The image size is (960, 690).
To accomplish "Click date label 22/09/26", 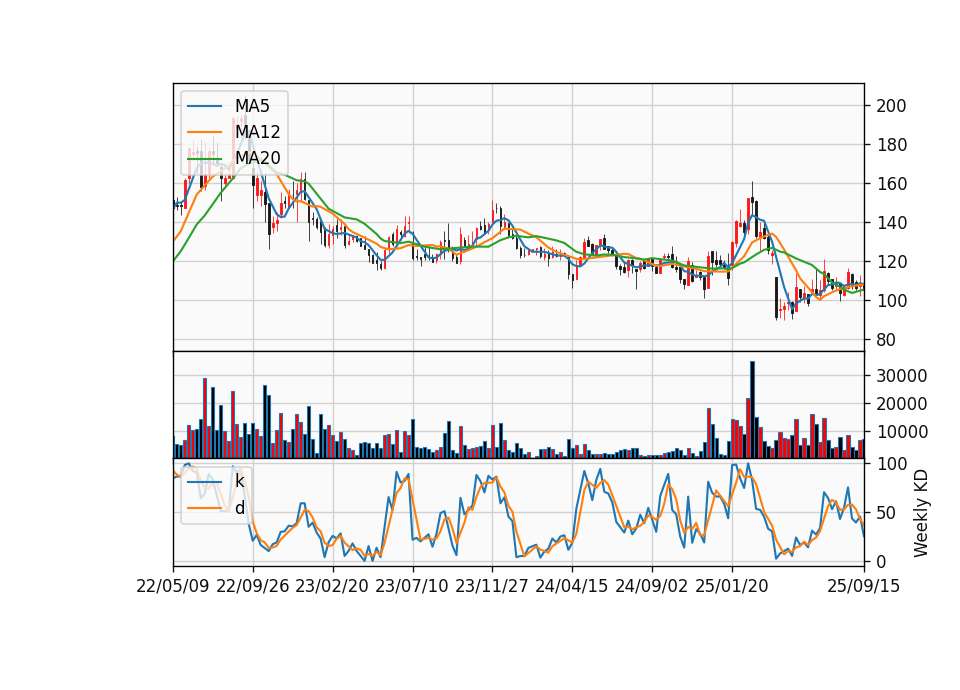I will 253,586.
